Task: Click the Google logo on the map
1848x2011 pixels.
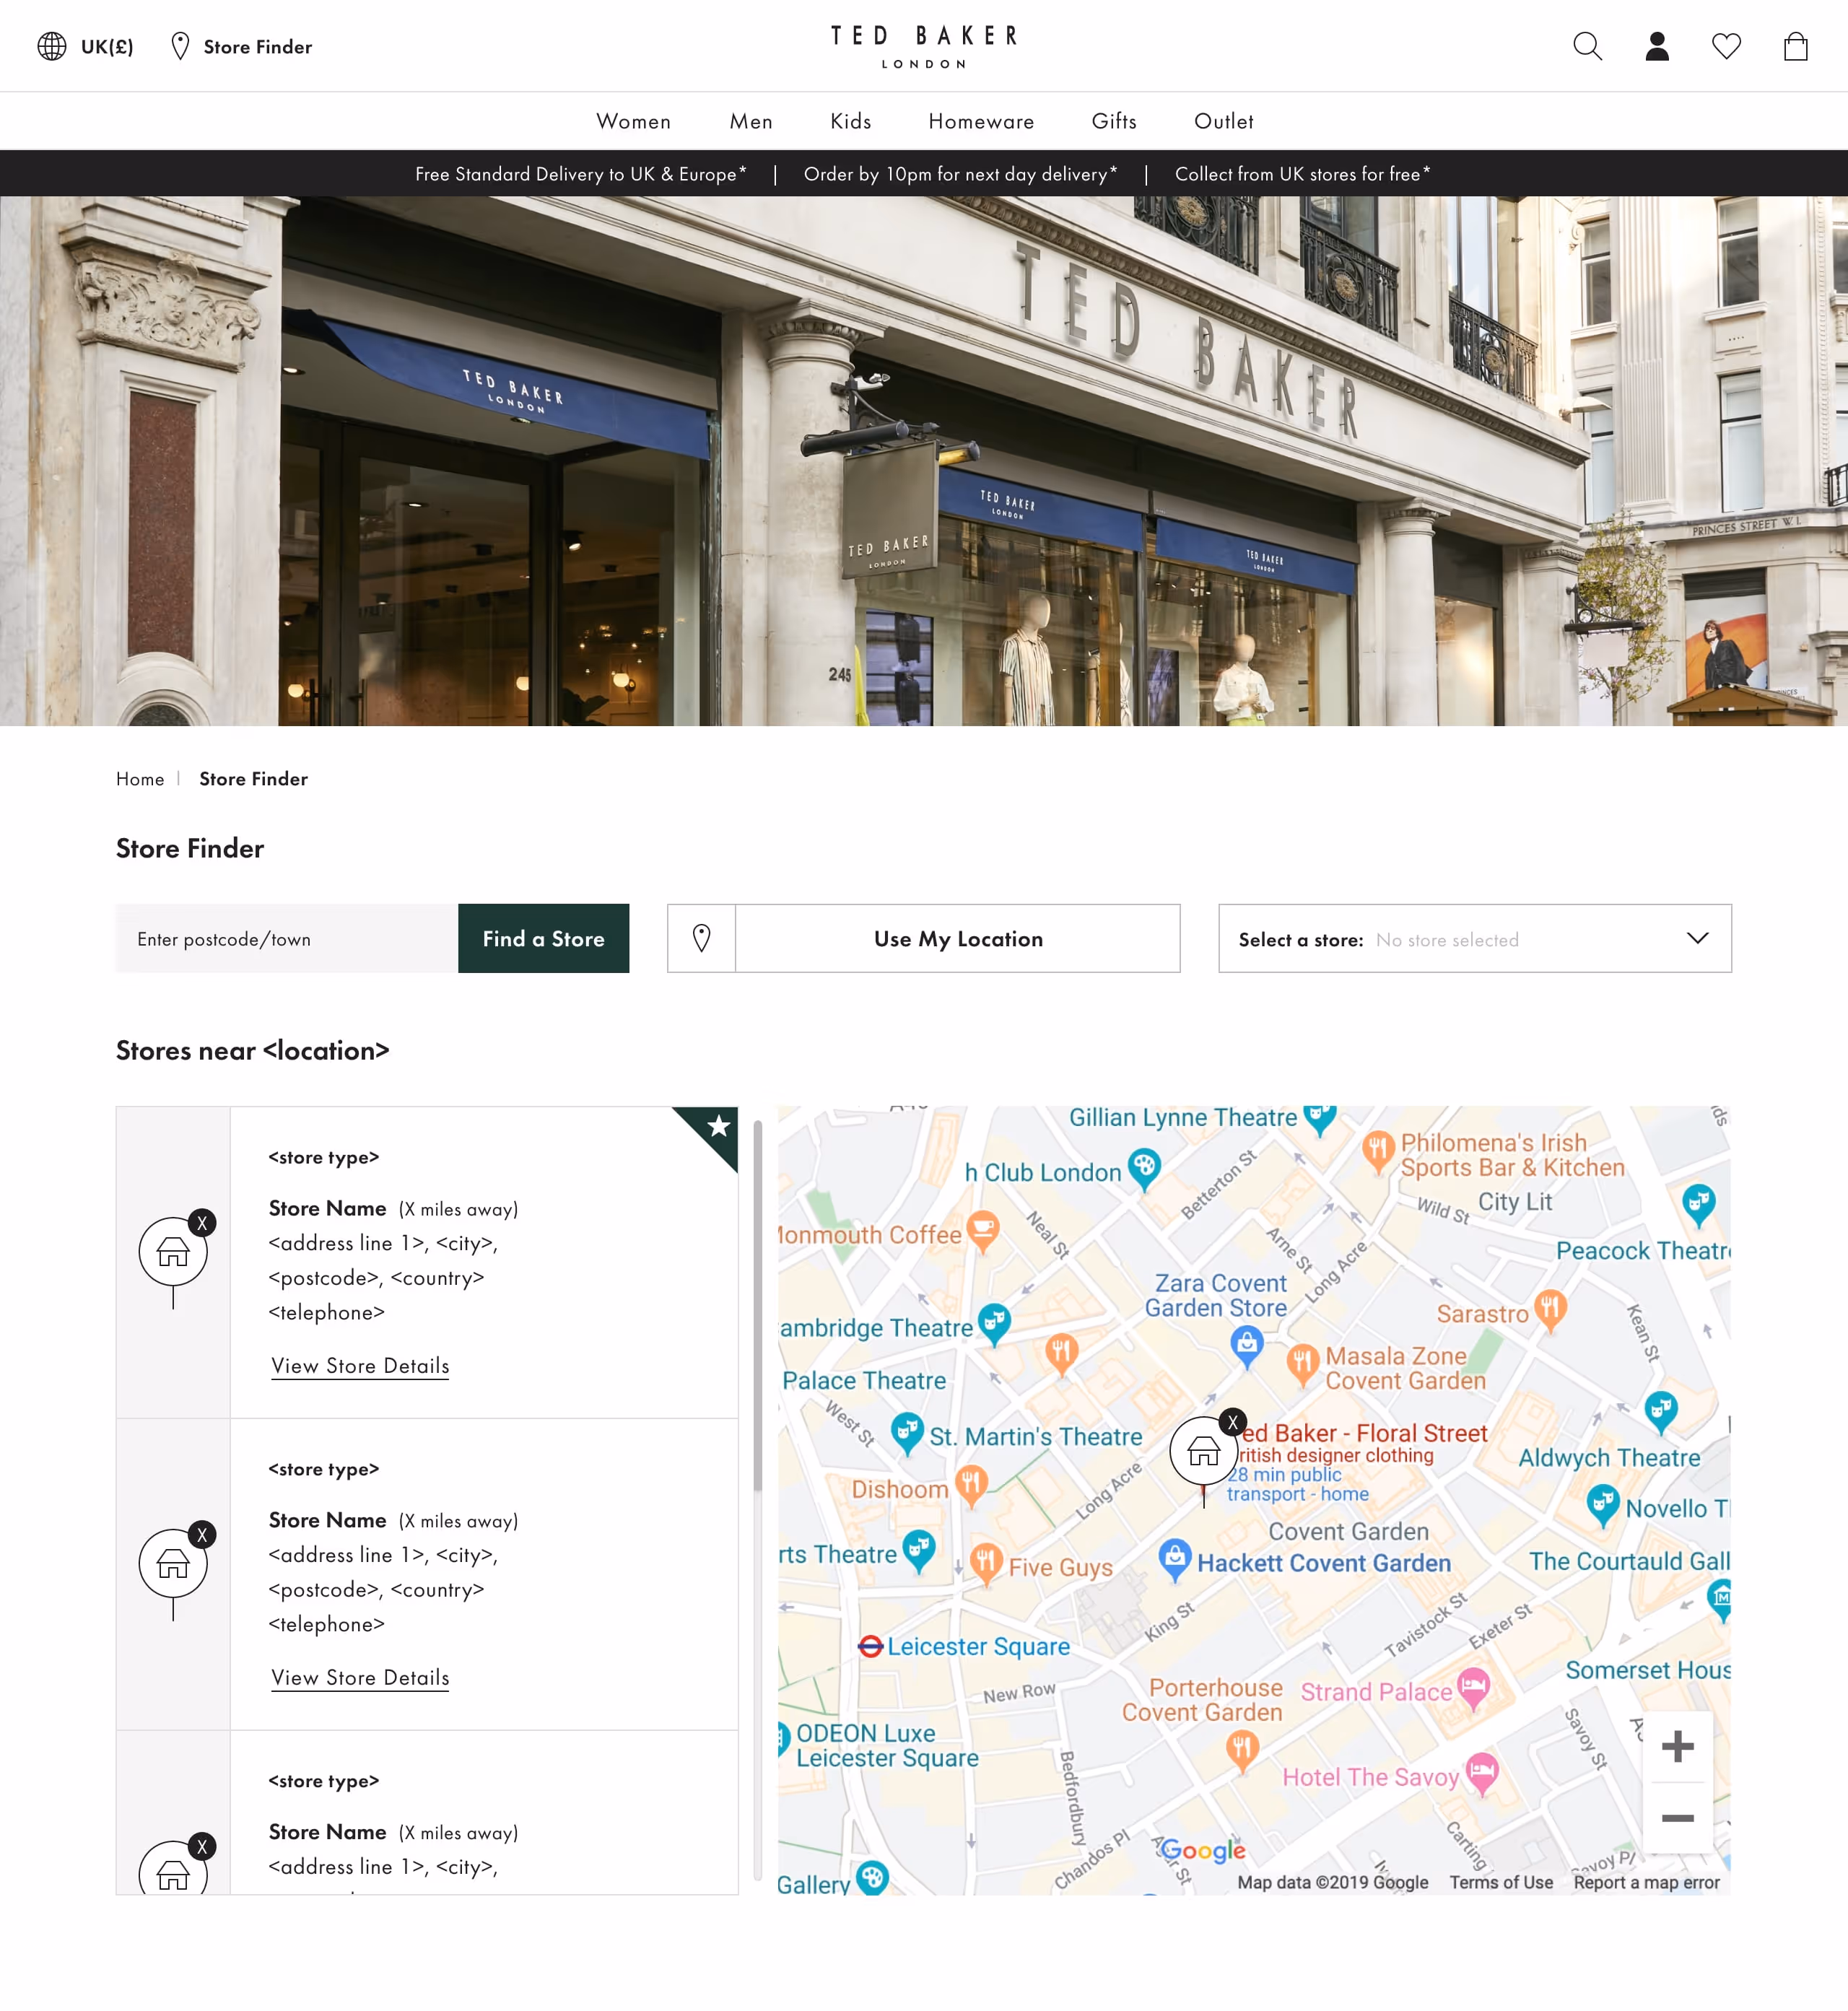Action: [x=1203, y=1851]
